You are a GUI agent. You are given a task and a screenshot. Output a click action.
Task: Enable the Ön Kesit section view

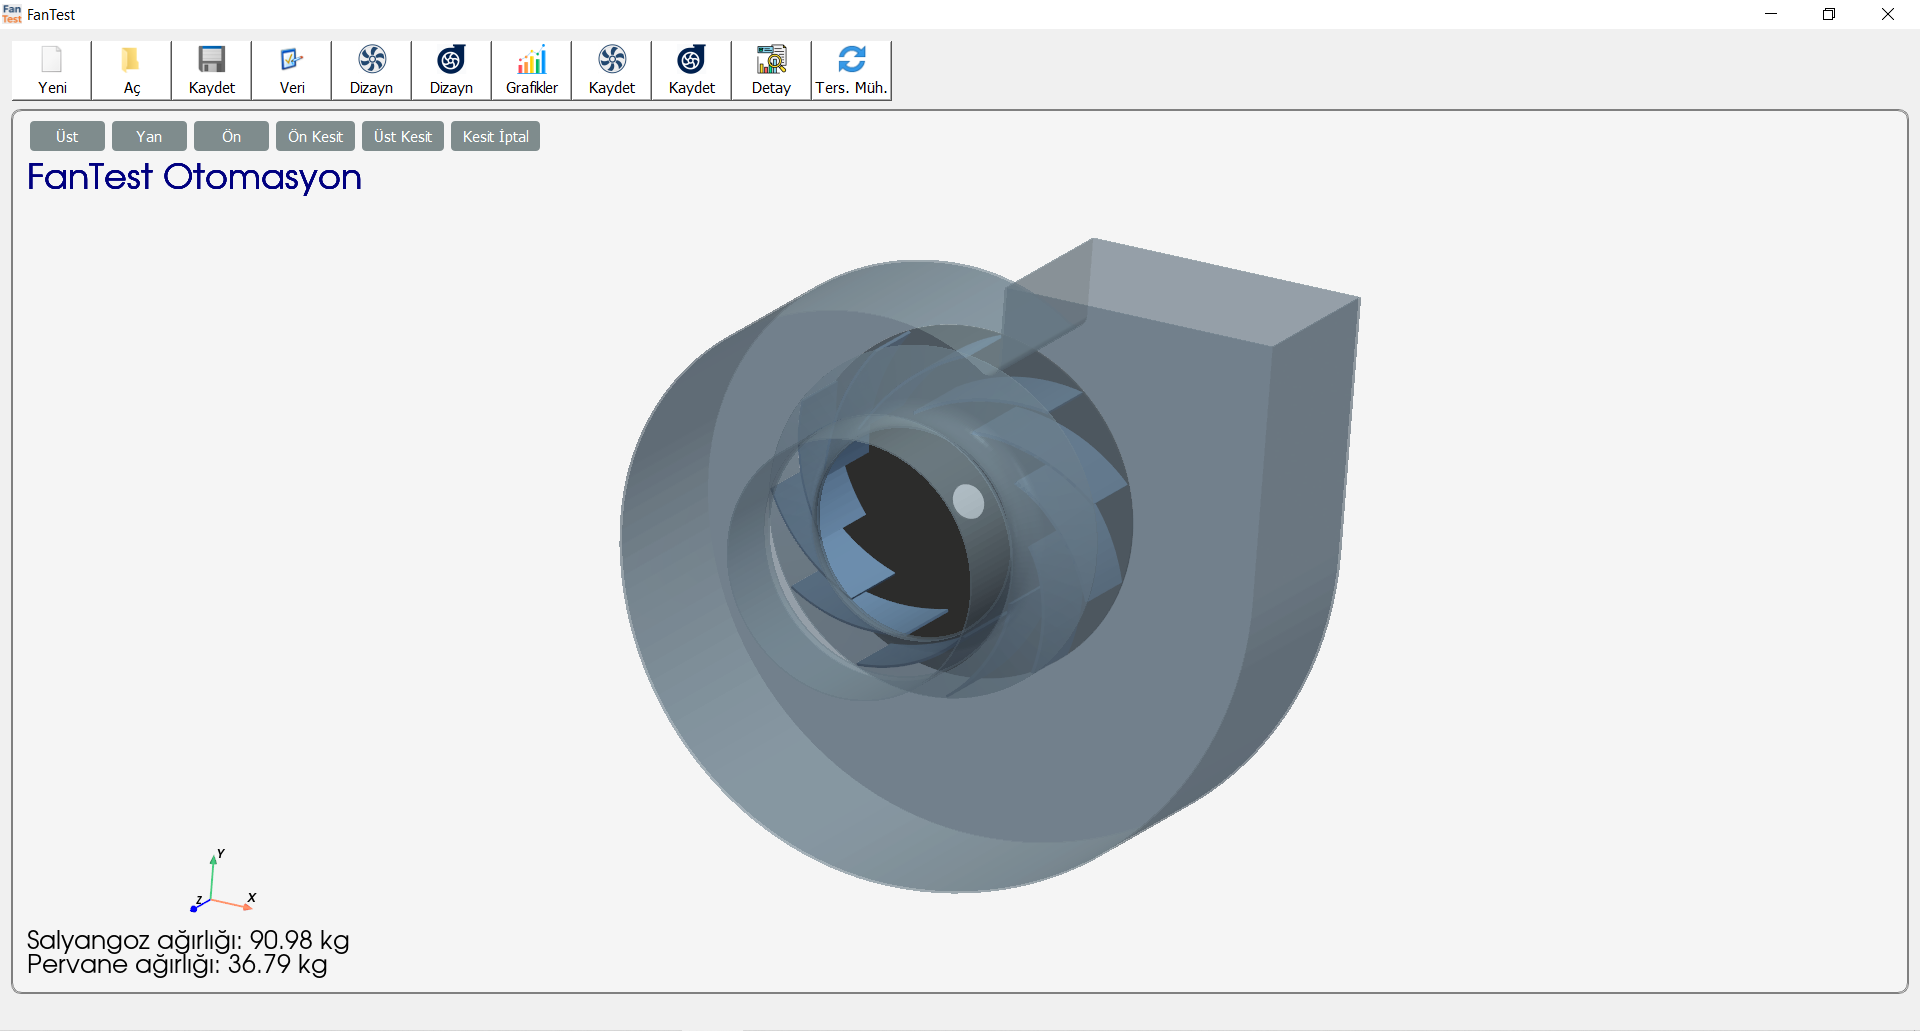tap(314, 136)
